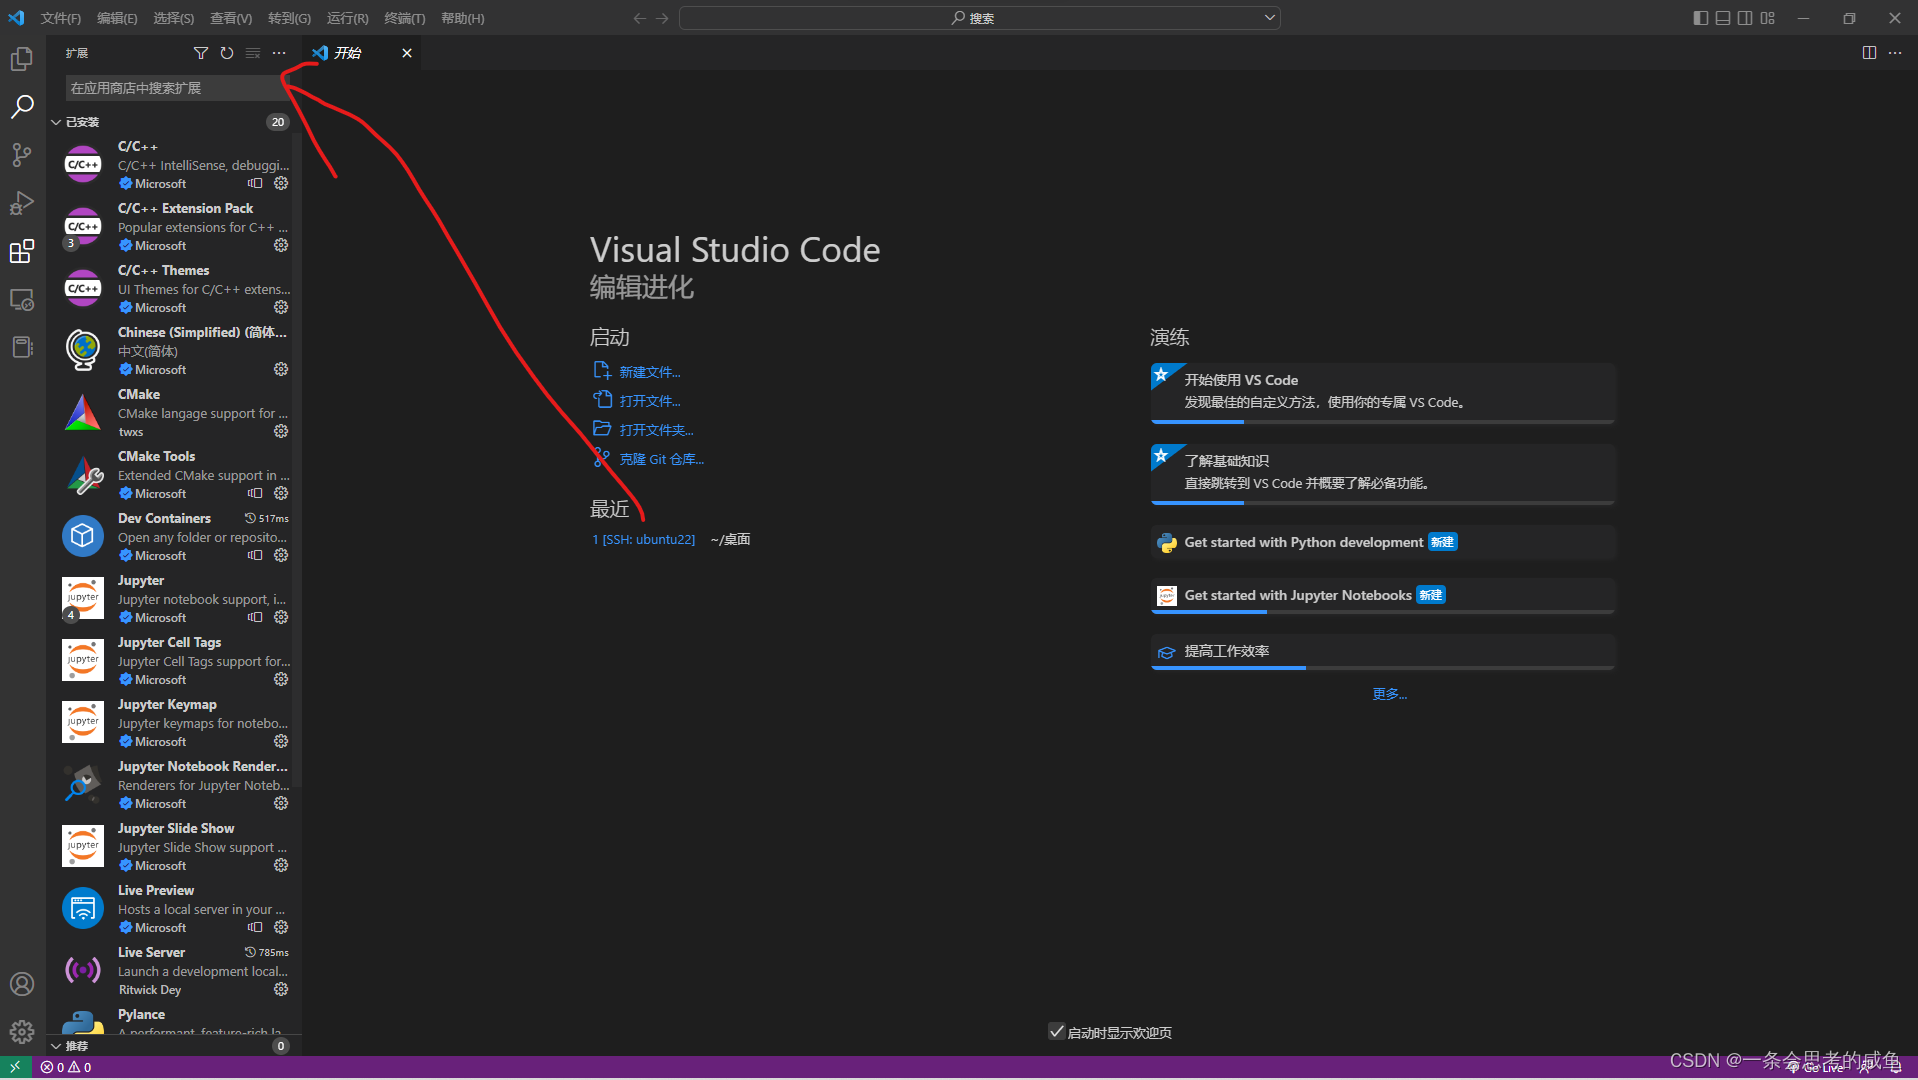Image resolution: width=1918 pixels, height=1080 pixels.
Task: Click Open File link
Action: point(649,401)
